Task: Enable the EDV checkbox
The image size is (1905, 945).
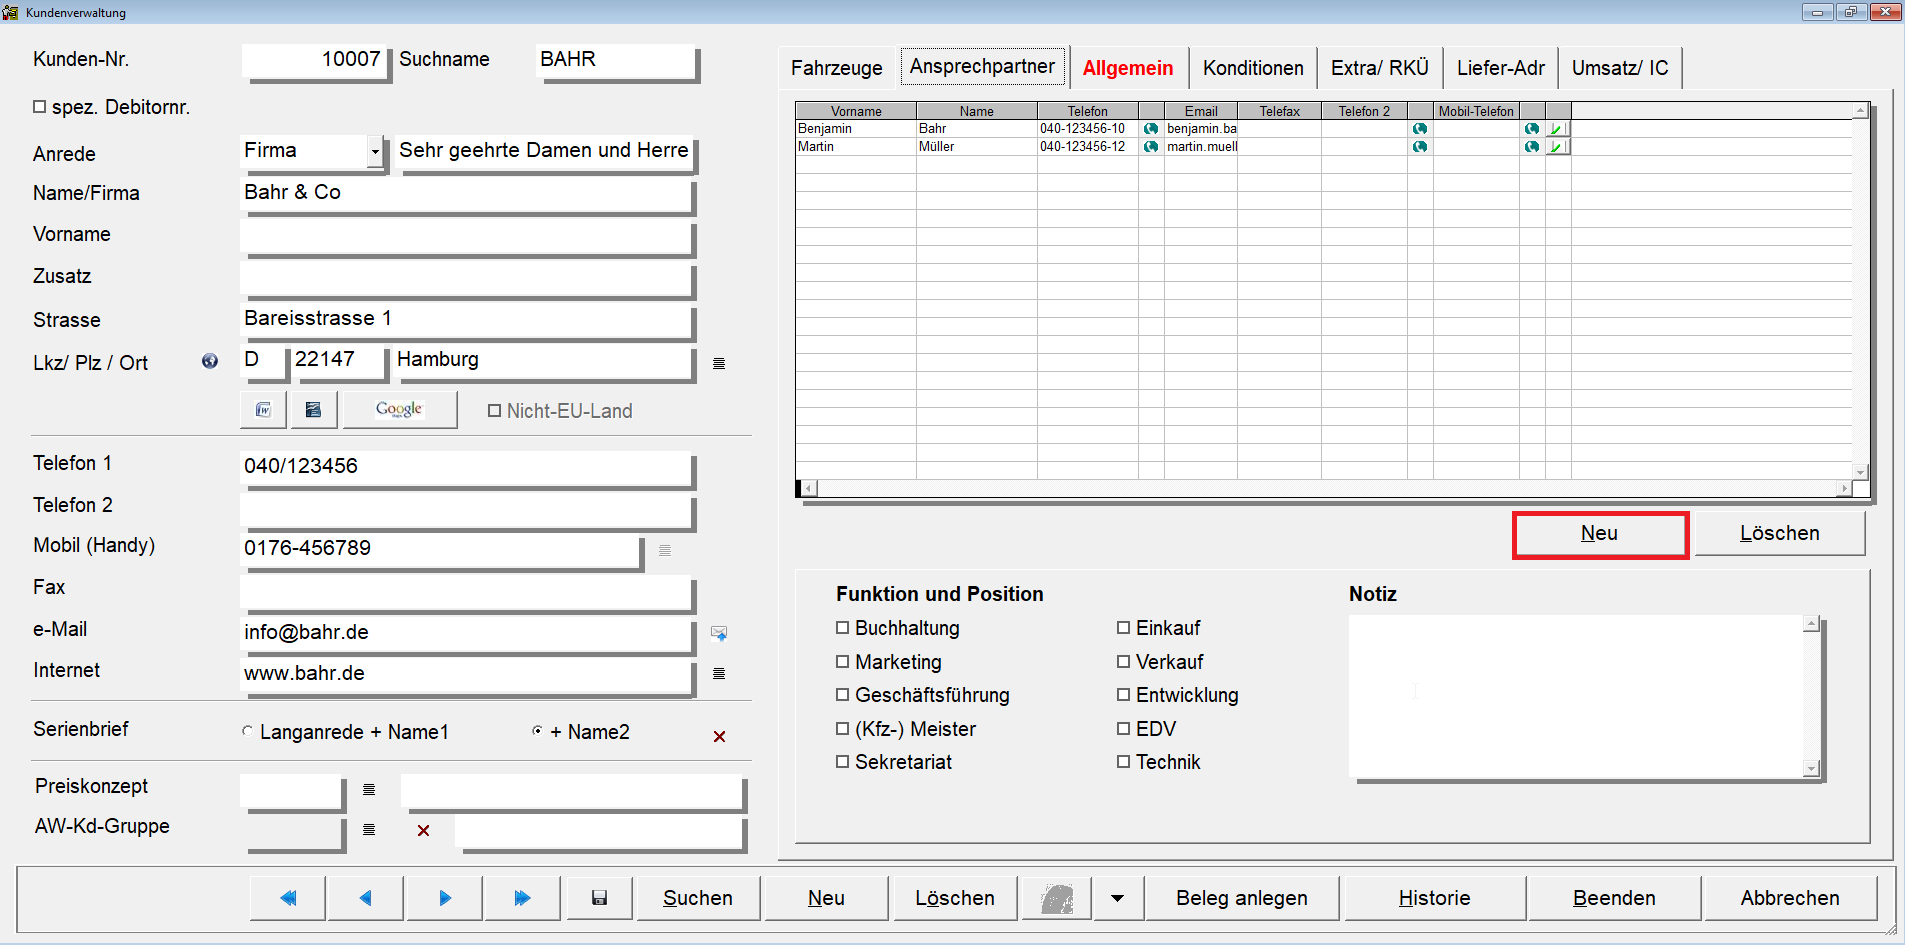Action: (x=1123, y=729)
